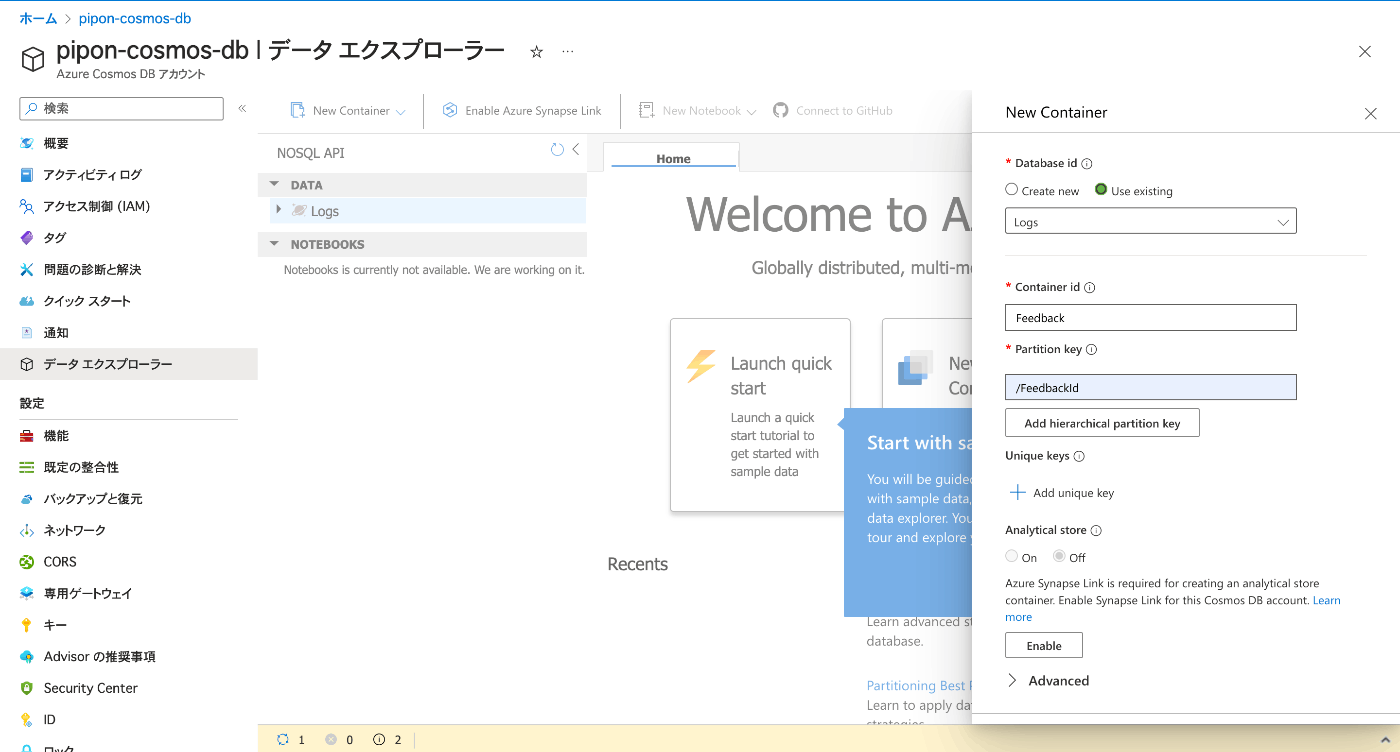Click the 専用ゲートウェイ icon
This screenshot has height=752, width=1400.
27,593
